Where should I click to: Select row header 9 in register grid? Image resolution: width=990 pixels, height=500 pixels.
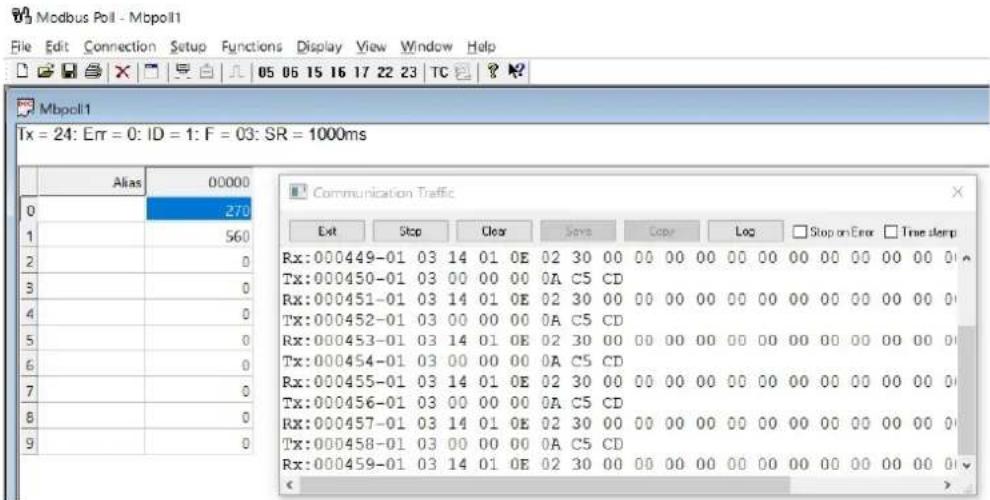[x=29, y=443]
